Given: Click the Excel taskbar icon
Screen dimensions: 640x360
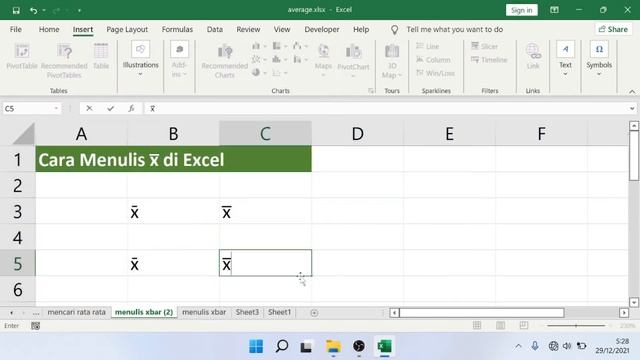Looking at the screenshot, I should pos(384,347).
